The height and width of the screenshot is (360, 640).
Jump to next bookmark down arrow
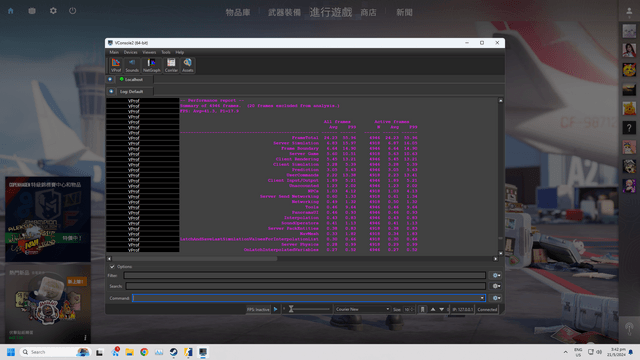point(442,309)
